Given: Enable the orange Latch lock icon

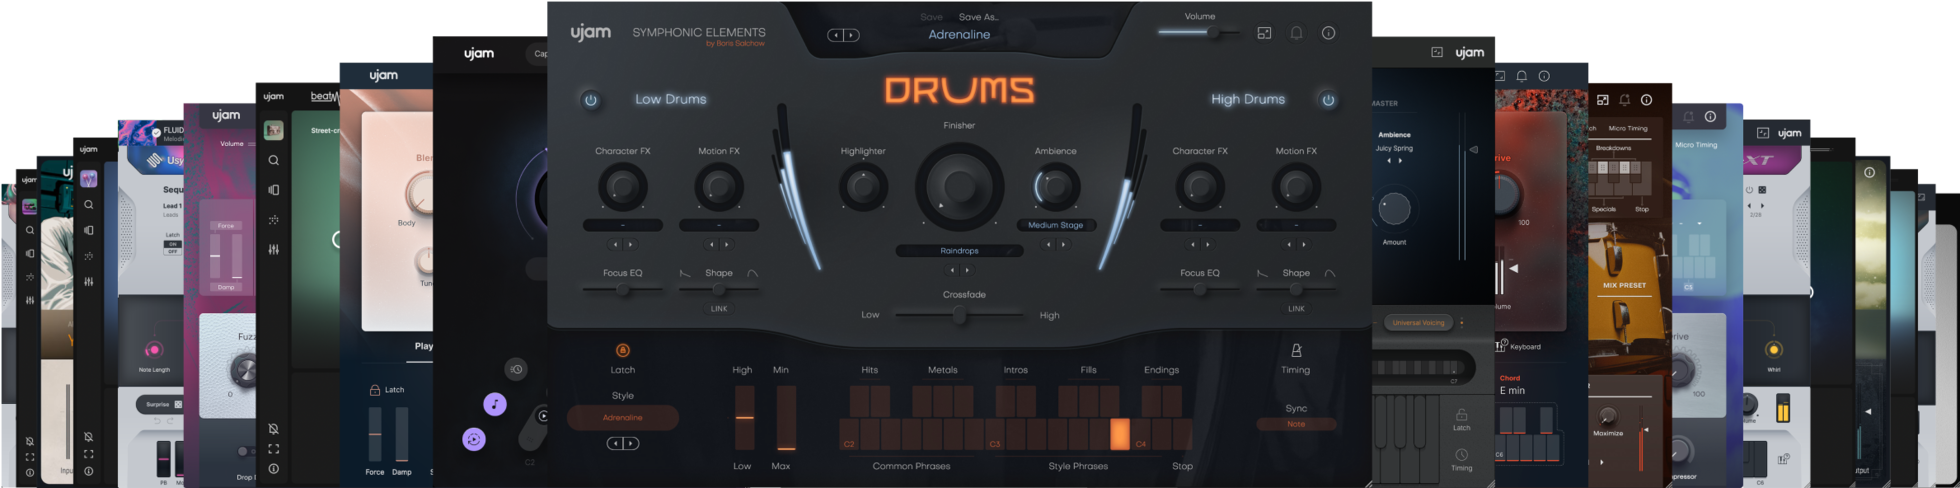Looking at the screenshot, I should 622,350.
